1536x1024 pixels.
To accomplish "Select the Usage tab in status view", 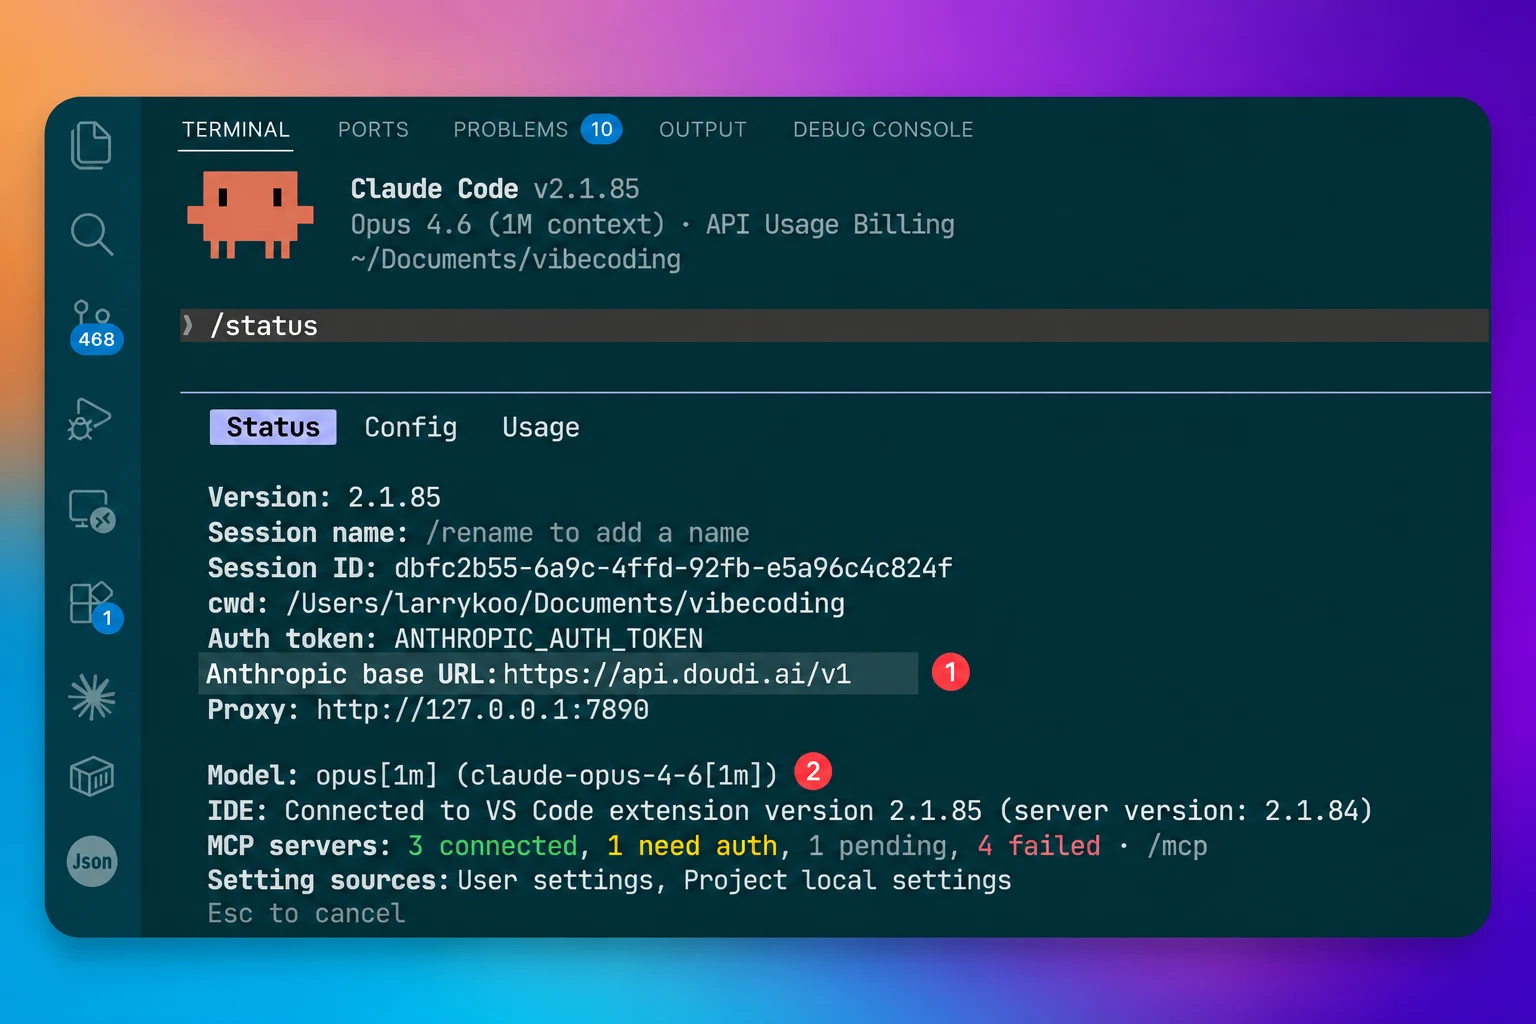I will [x=541, y=427].
